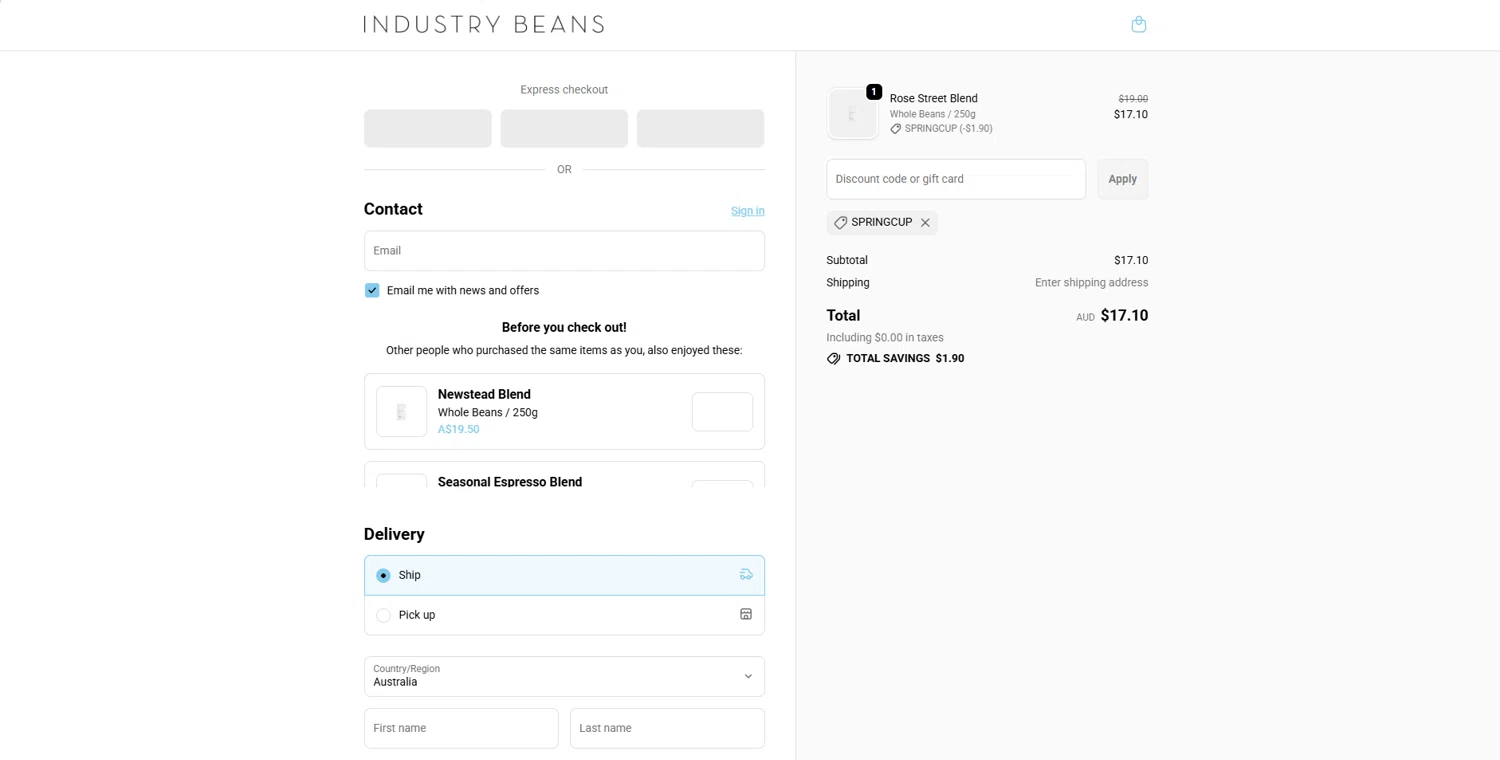Viewport: 1500px width, 760px height.
Task: Open the shopping bag cart icon
Action: click(1138, 24)
